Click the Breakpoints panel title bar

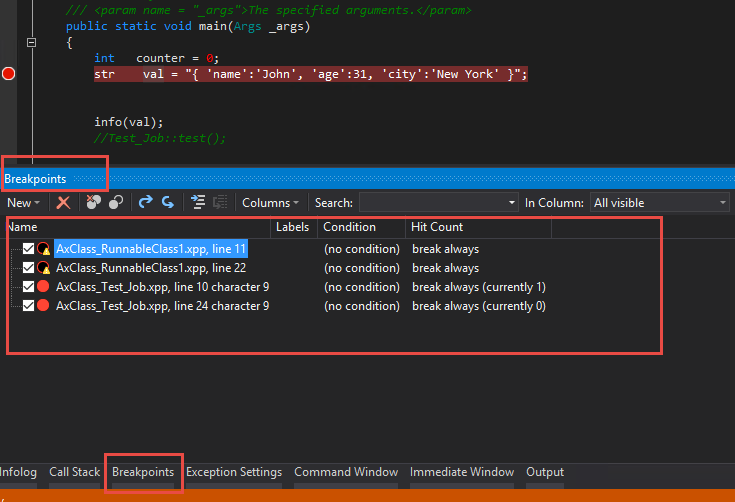(368, 179)
